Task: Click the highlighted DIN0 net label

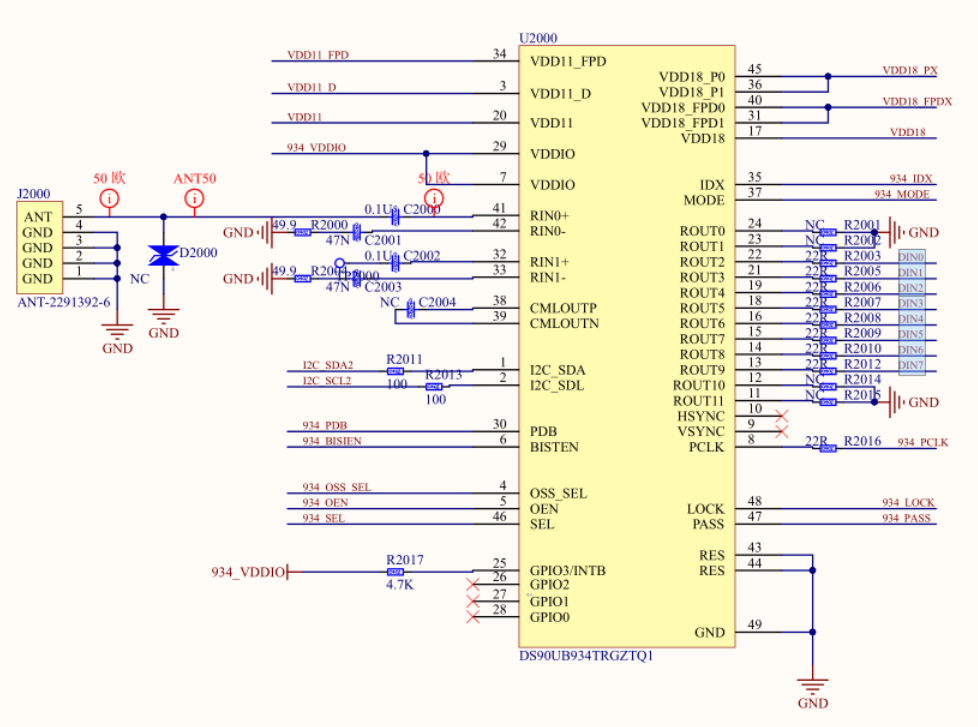Action: click(911, 257)
